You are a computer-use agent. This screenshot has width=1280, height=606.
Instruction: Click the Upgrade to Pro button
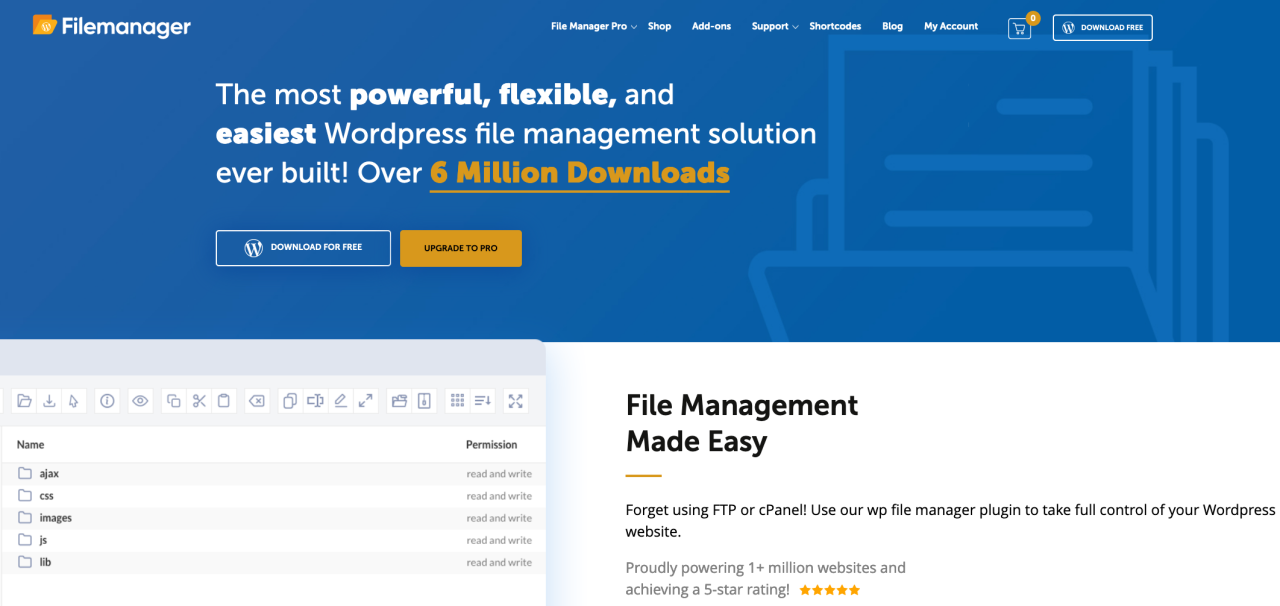coord(460,248)
